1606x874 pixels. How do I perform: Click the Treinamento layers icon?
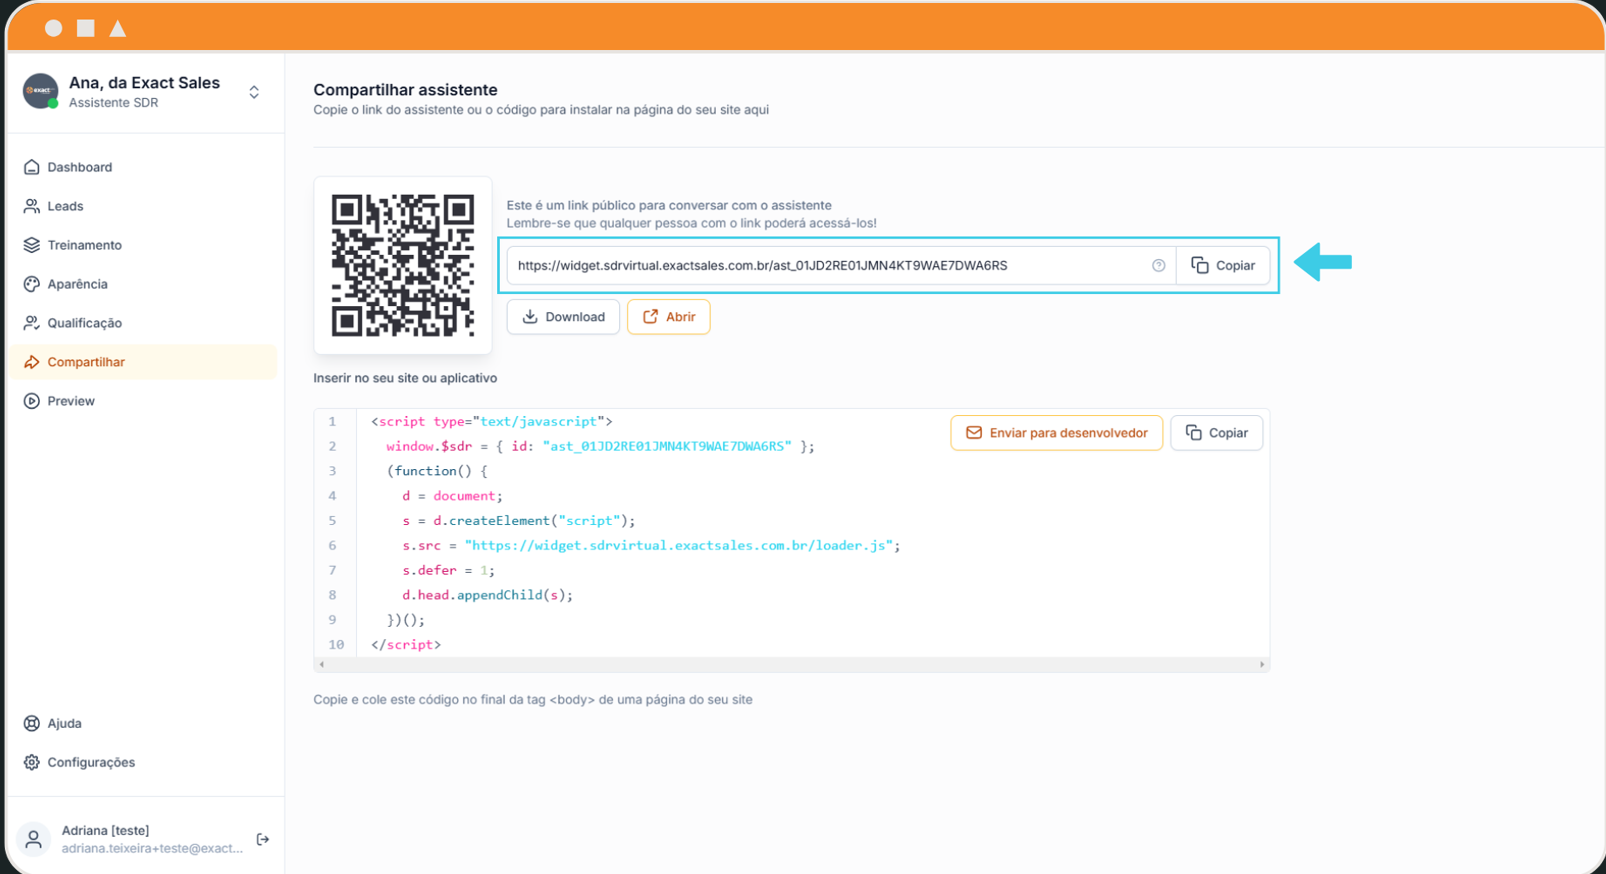point(32,245)
